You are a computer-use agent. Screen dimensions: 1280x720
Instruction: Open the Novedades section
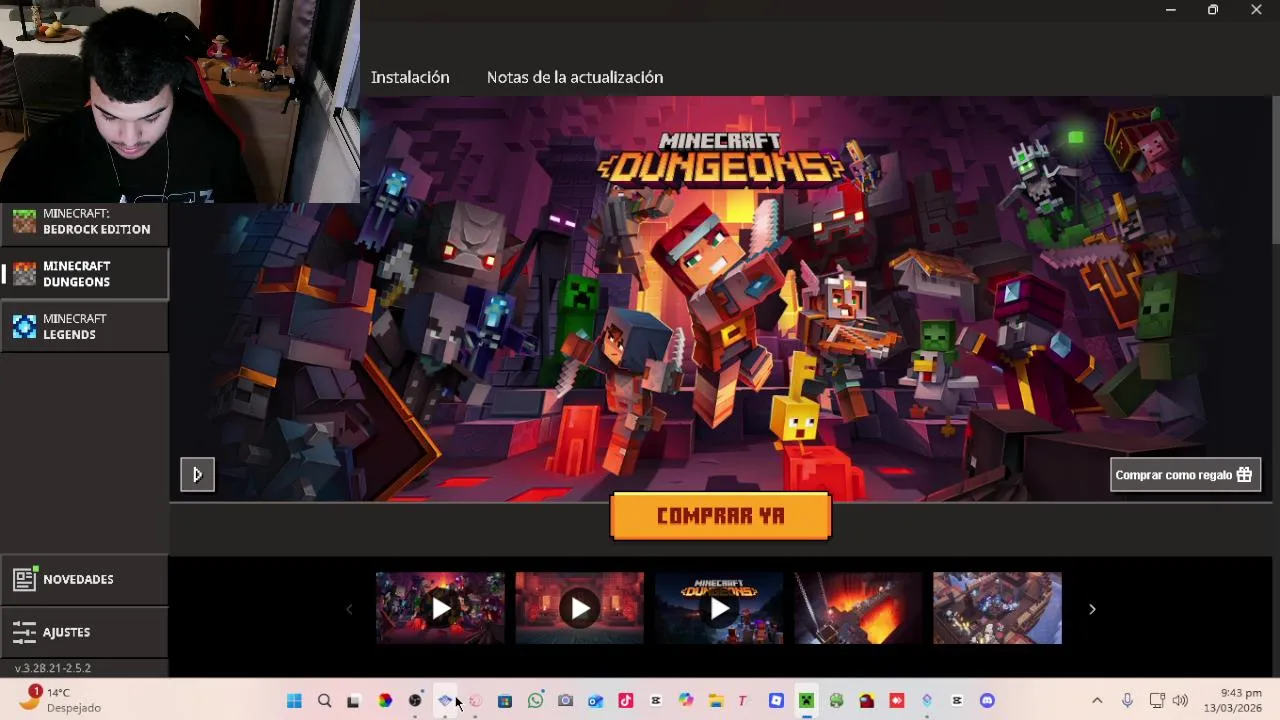[x=84, y=579]
